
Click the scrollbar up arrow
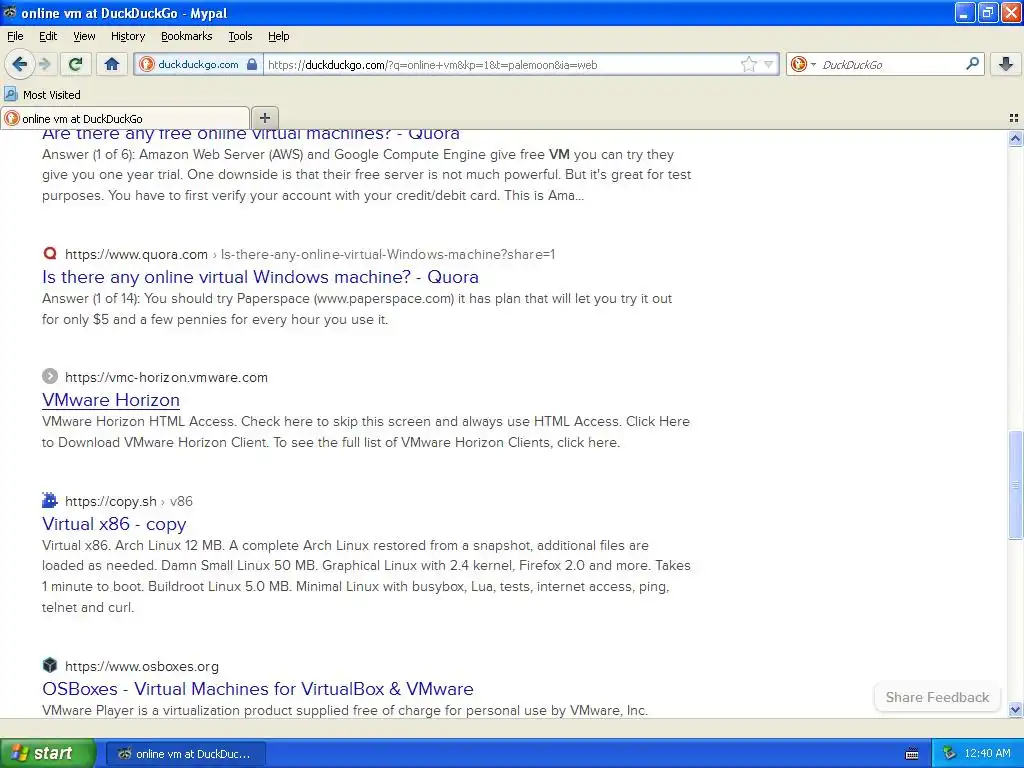tap(1015, 138)
